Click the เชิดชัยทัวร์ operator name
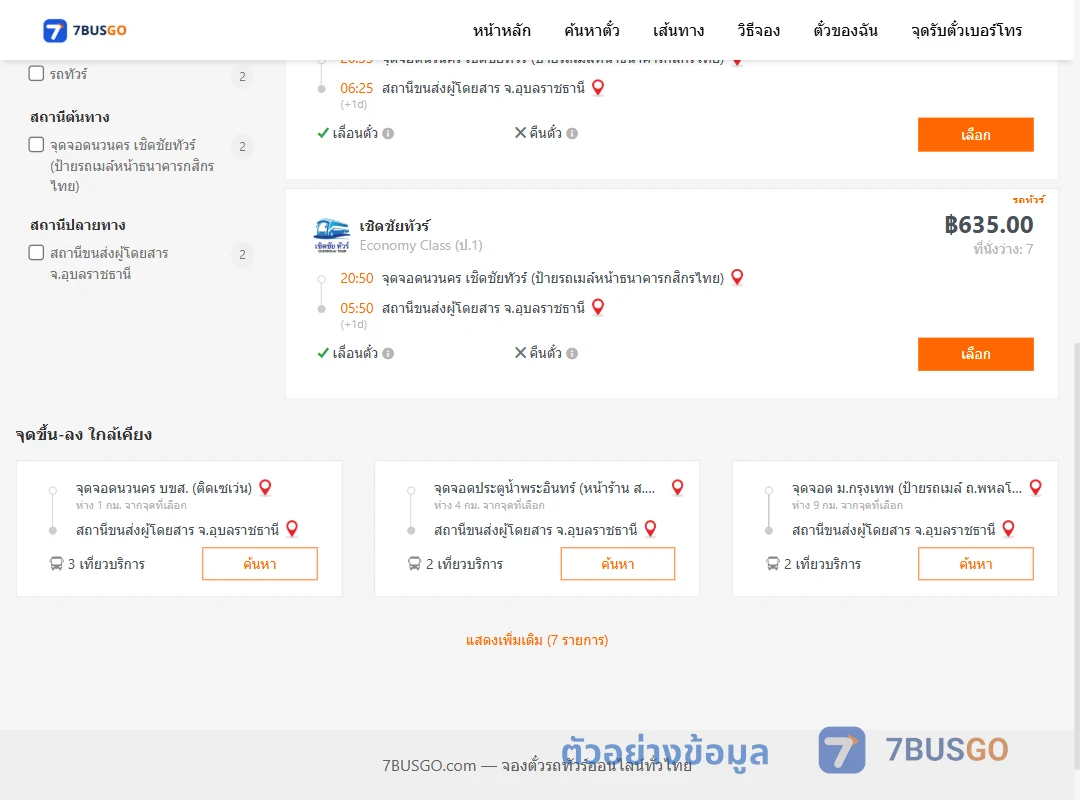The width and height of the screenshot is (1080, 800). [395, 225]
